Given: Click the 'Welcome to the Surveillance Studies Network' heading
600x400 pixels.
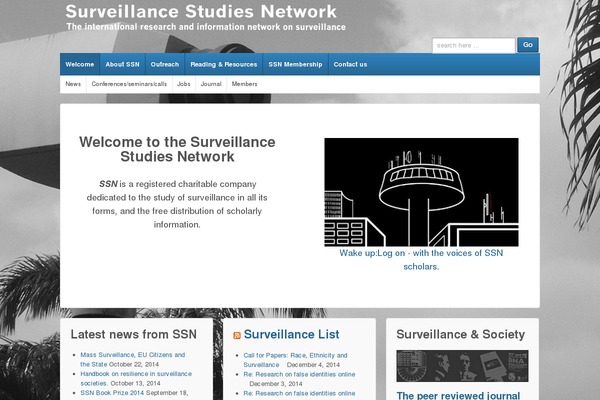Looking at the screenshot, I should pyautogui.click(x=177, y=149).
